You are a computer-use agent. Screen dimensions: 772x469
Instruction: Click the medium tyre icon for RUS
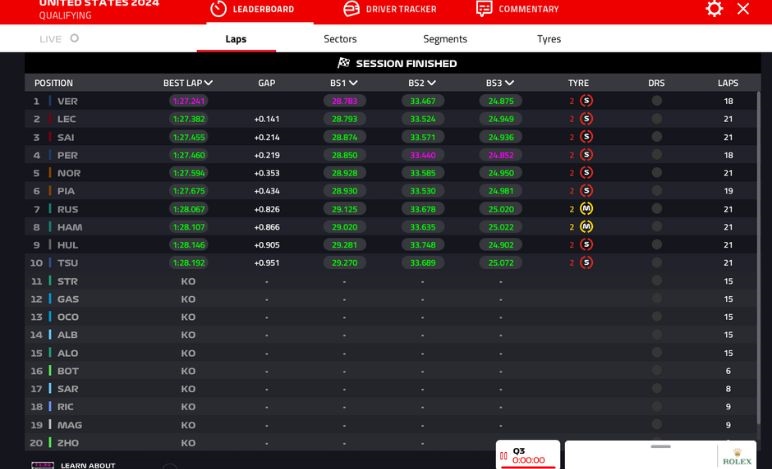coord(586,209)
